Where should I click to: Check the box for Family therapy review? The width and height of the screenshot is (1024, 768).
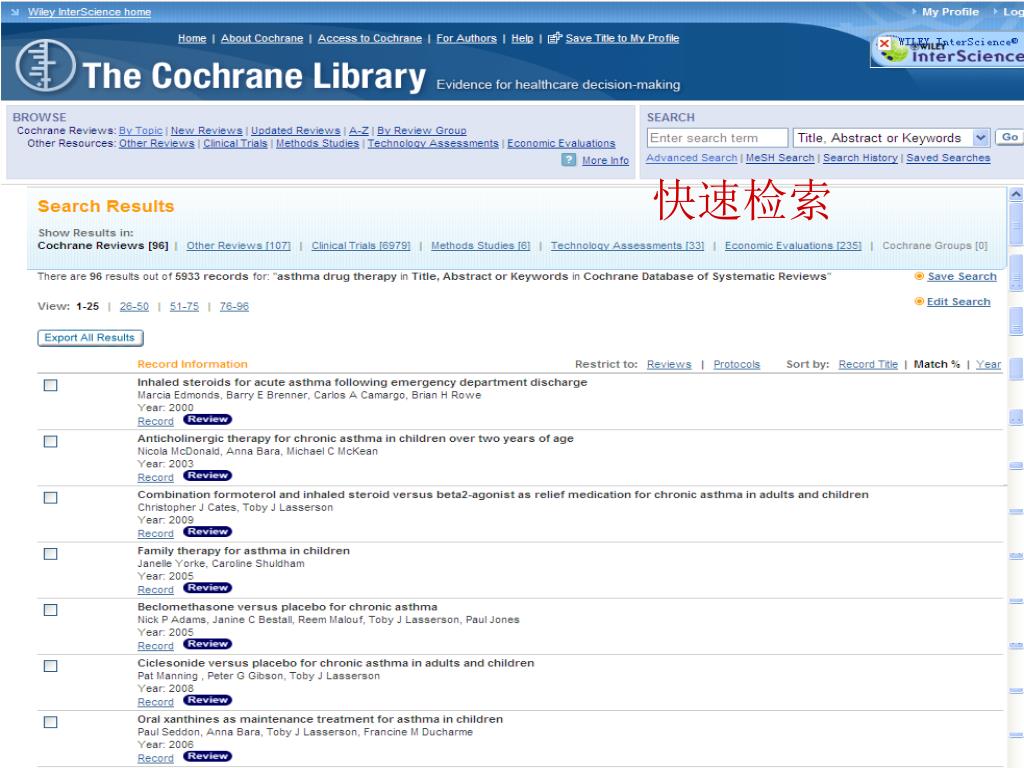coord(50,554)
